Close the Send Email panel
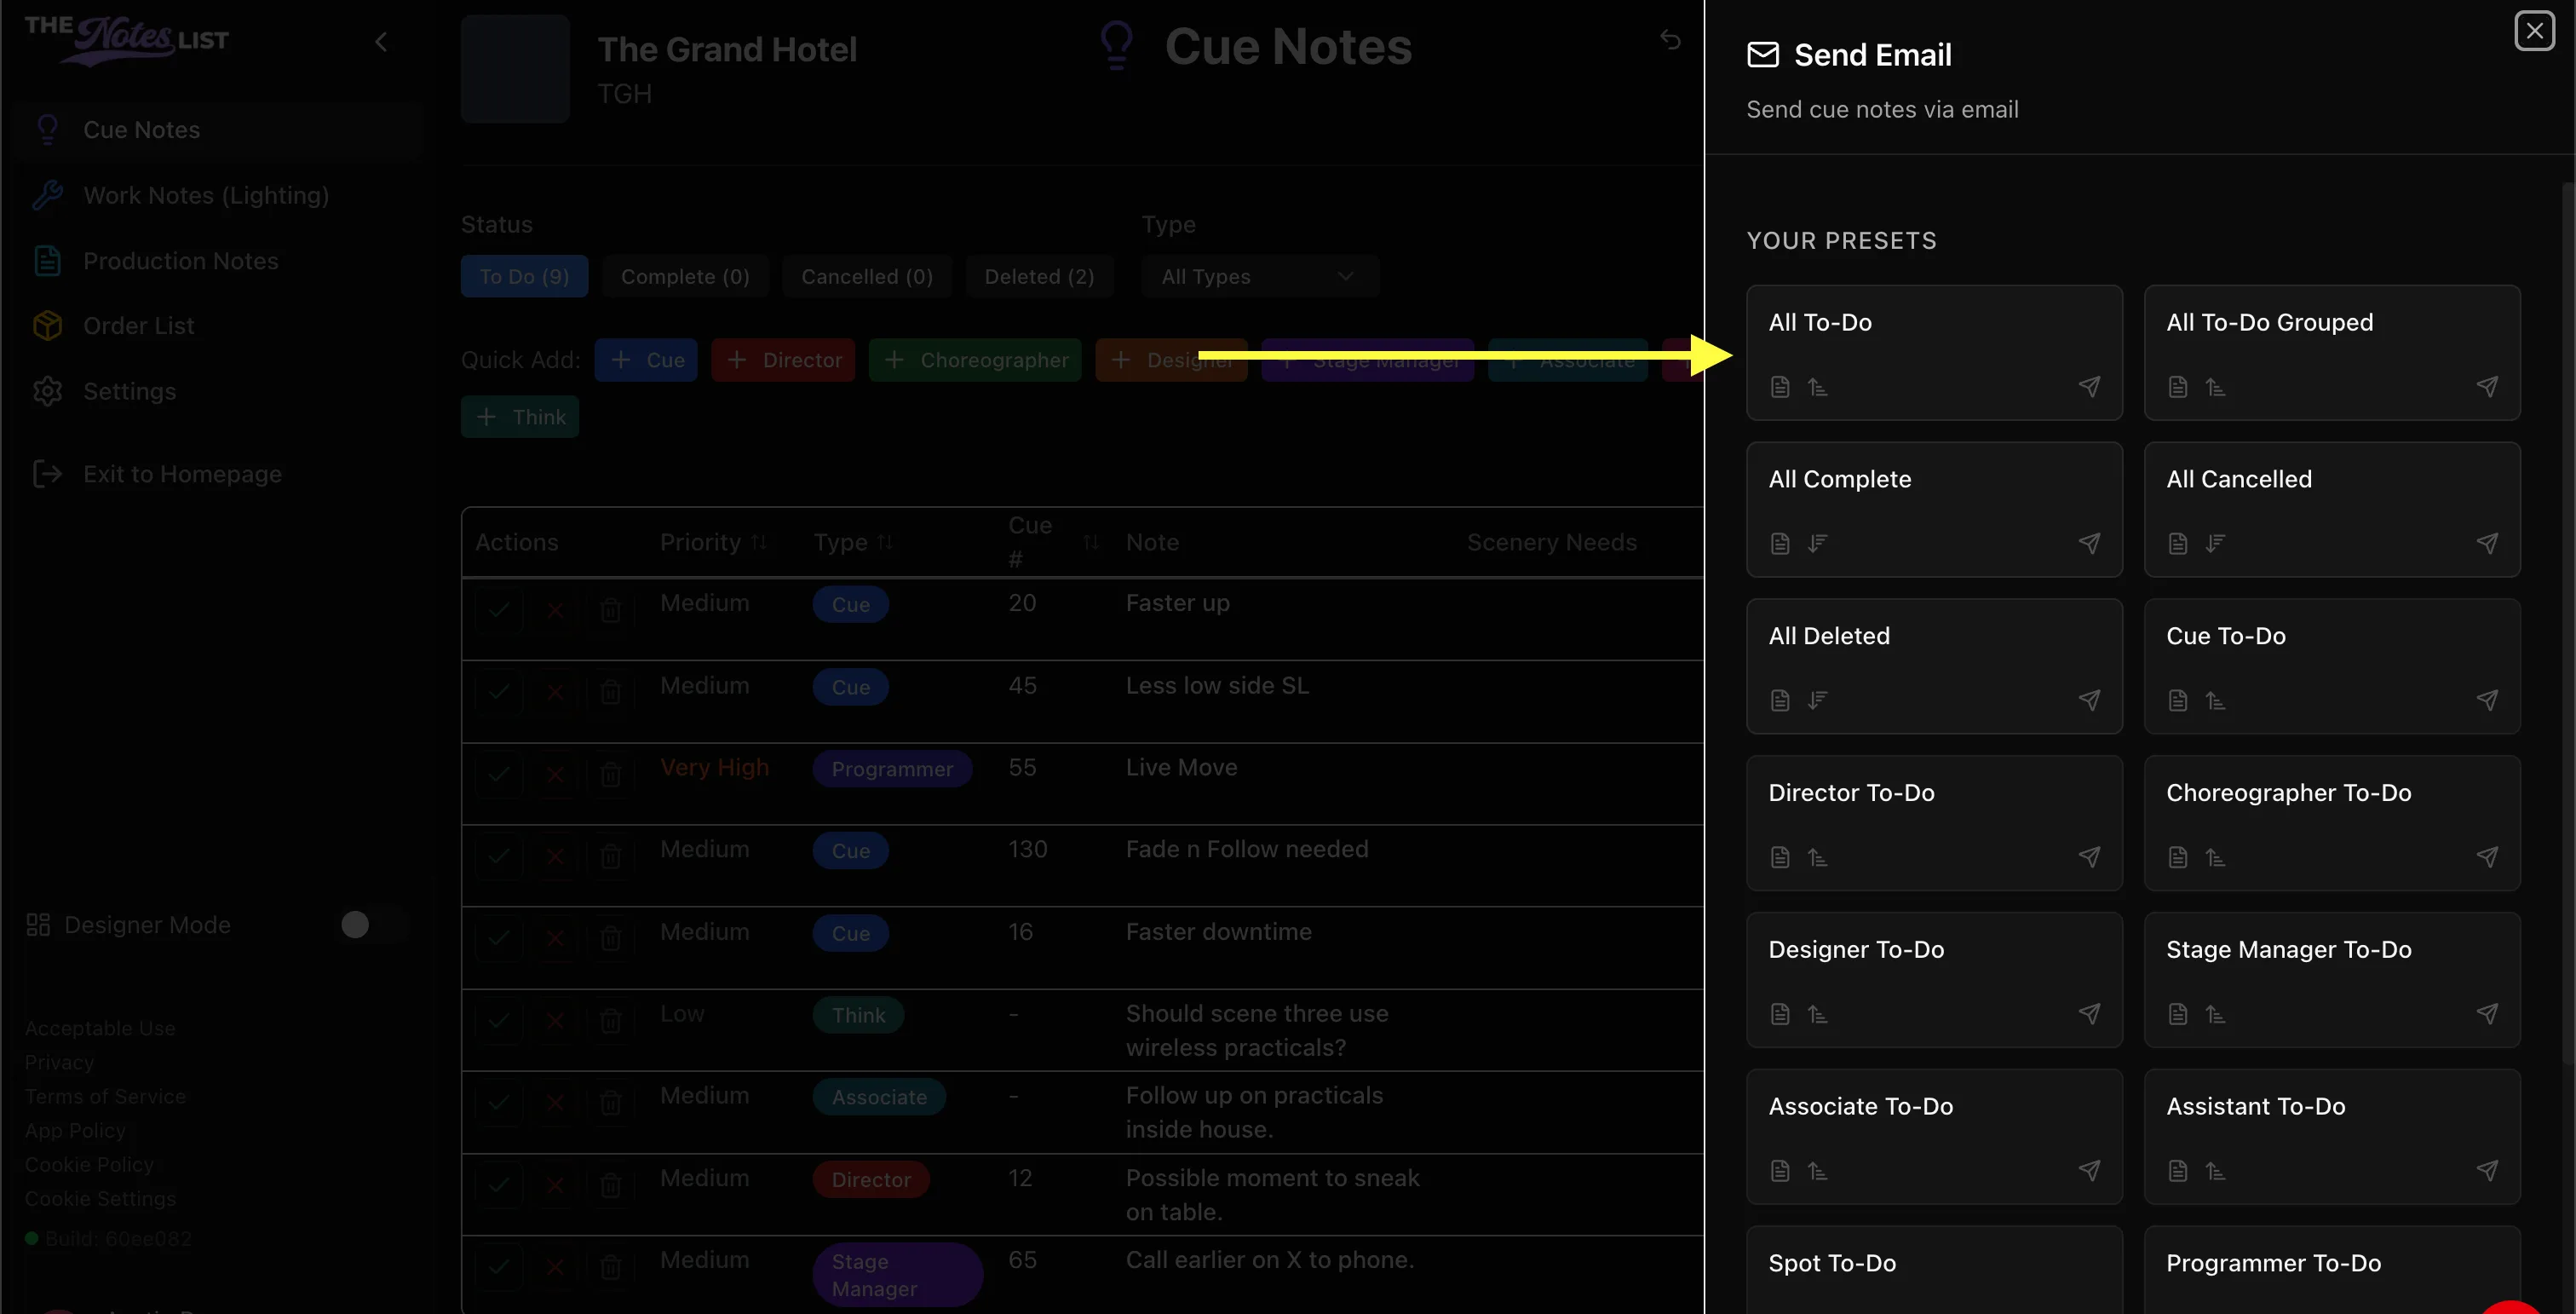The height and width of the screenshot is (1314, 2576). coord(2534,31)
